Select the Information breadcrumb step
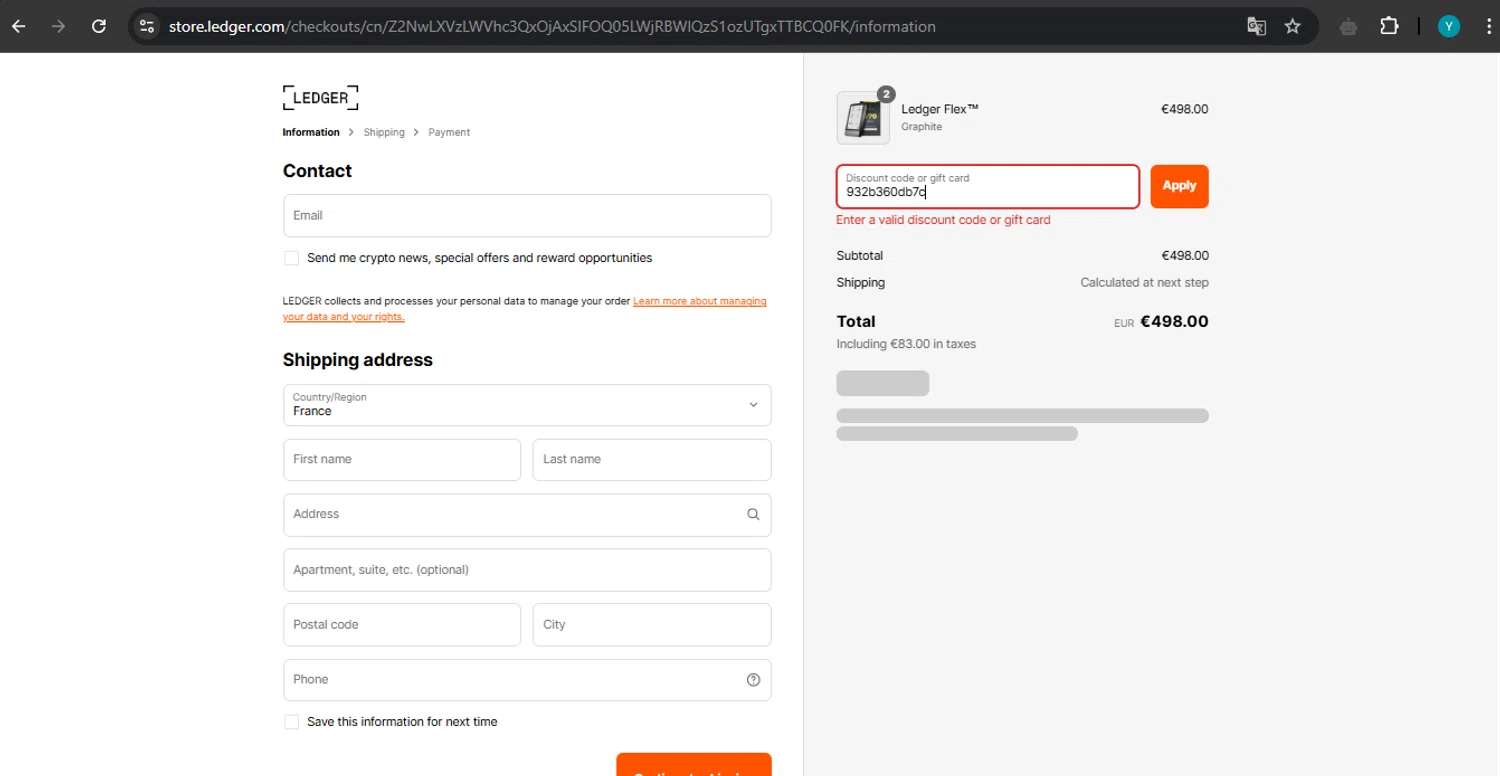The image size is (1500, 776). pyautogui.click(x=311, y=132)
